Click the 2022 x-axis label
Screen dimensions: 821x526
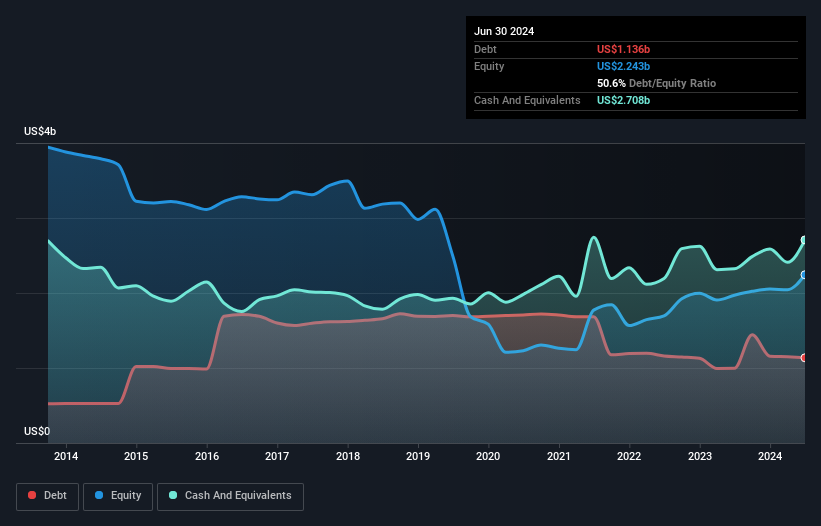[629, 456]
